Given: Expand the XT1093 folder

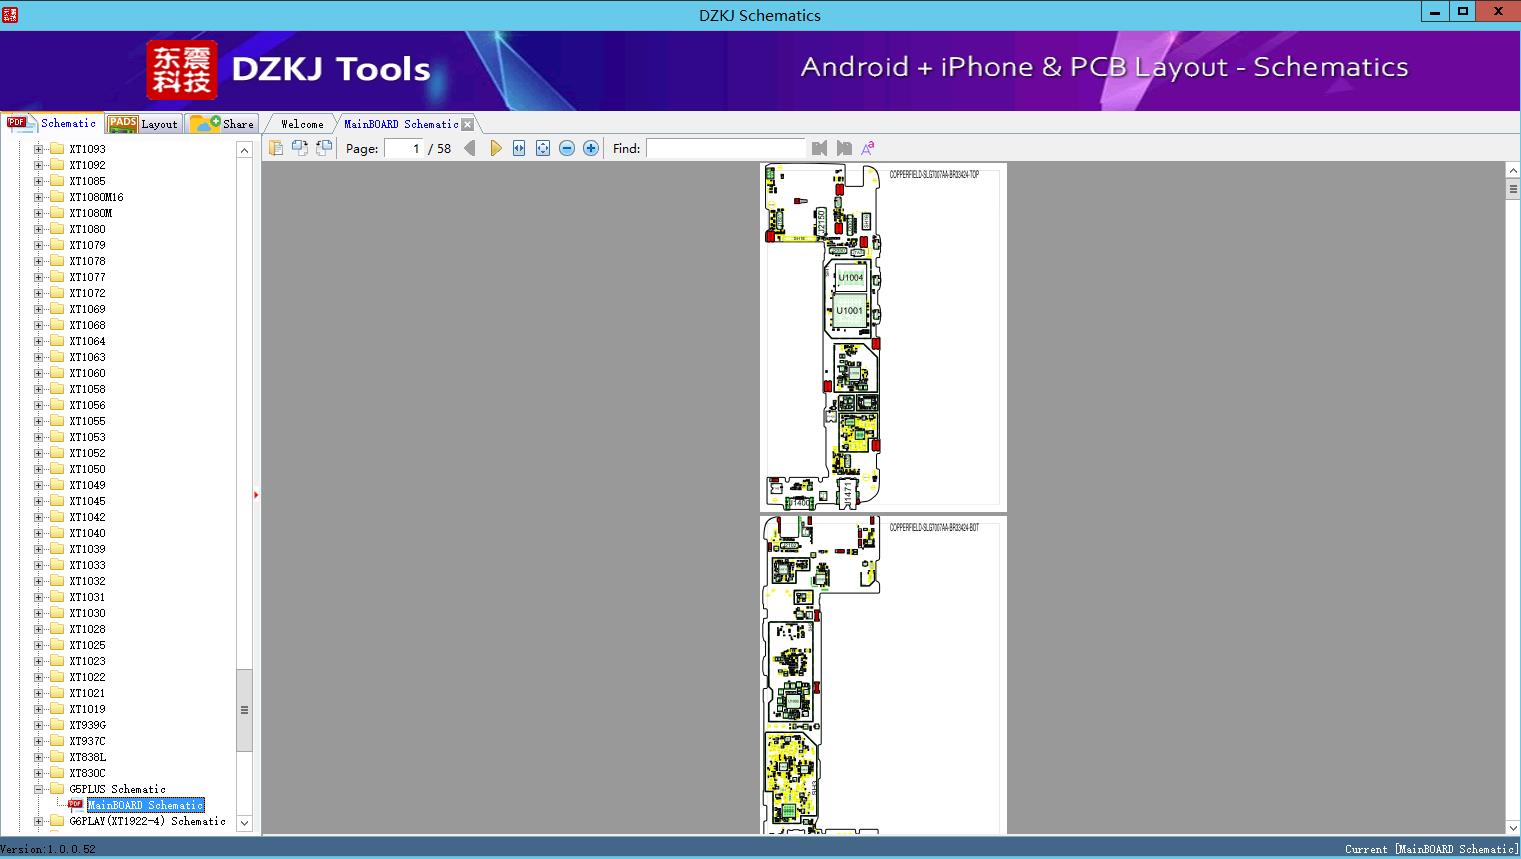Looking at the screenshot, I should 39,149.
